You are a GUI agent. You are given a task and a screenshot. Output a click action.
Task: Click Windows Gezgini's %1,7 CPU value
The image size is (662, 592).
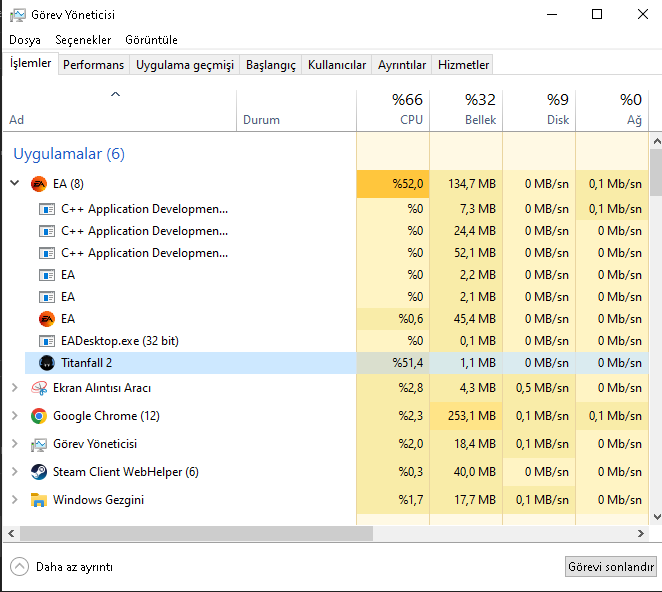pyautogui.click(x=411, y=500)
